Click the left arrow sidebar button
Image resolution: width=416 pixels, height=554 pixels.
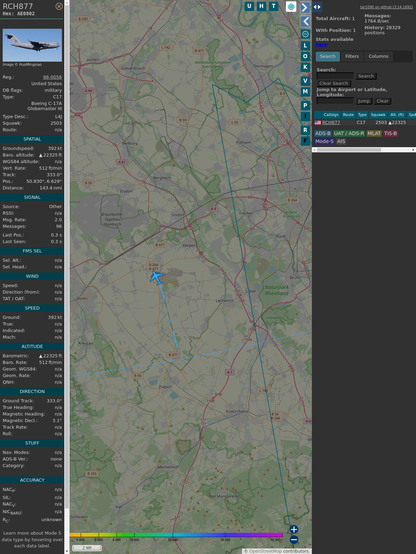pos(305,22)
